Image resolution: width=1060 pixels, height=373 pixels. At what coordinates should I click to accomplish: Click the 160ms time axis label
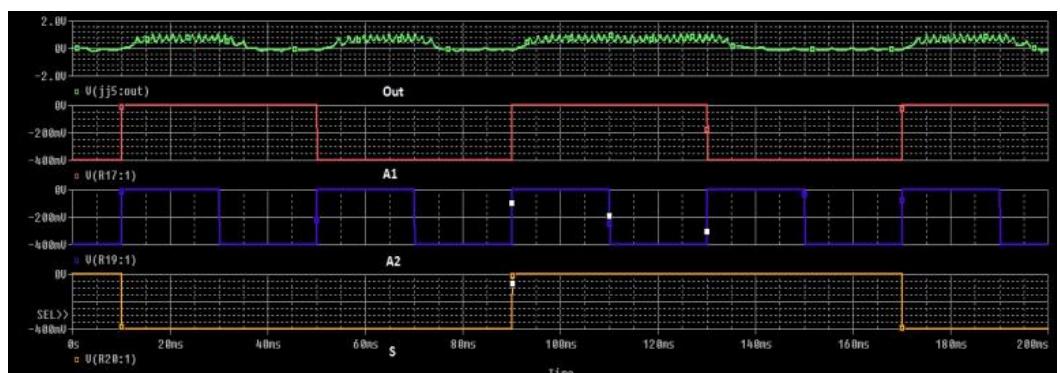853,344
